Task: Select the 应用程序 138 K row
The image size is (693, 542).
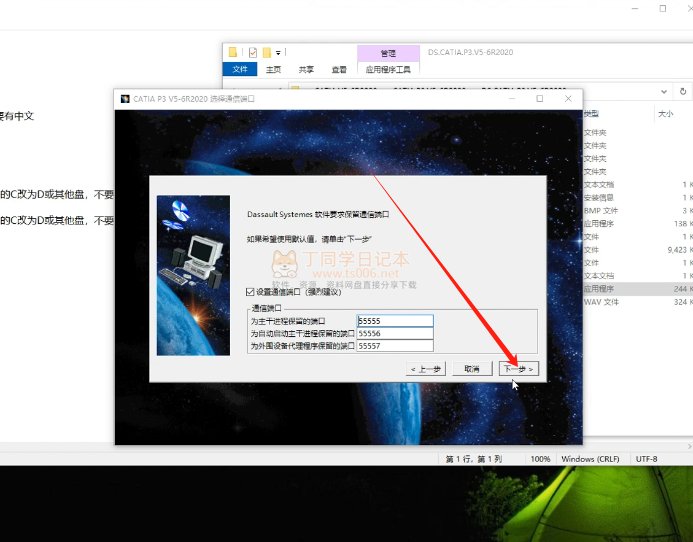Action: click(x=638, y=223)
